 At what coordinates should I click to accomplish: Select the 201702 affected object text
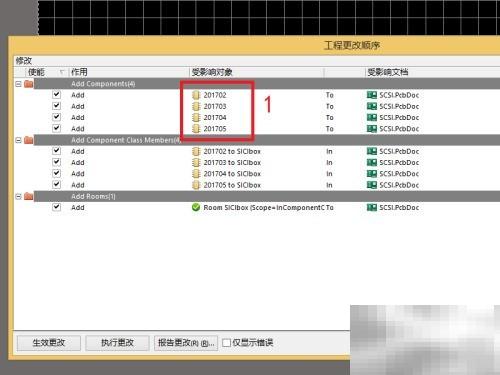pos(215,95)
